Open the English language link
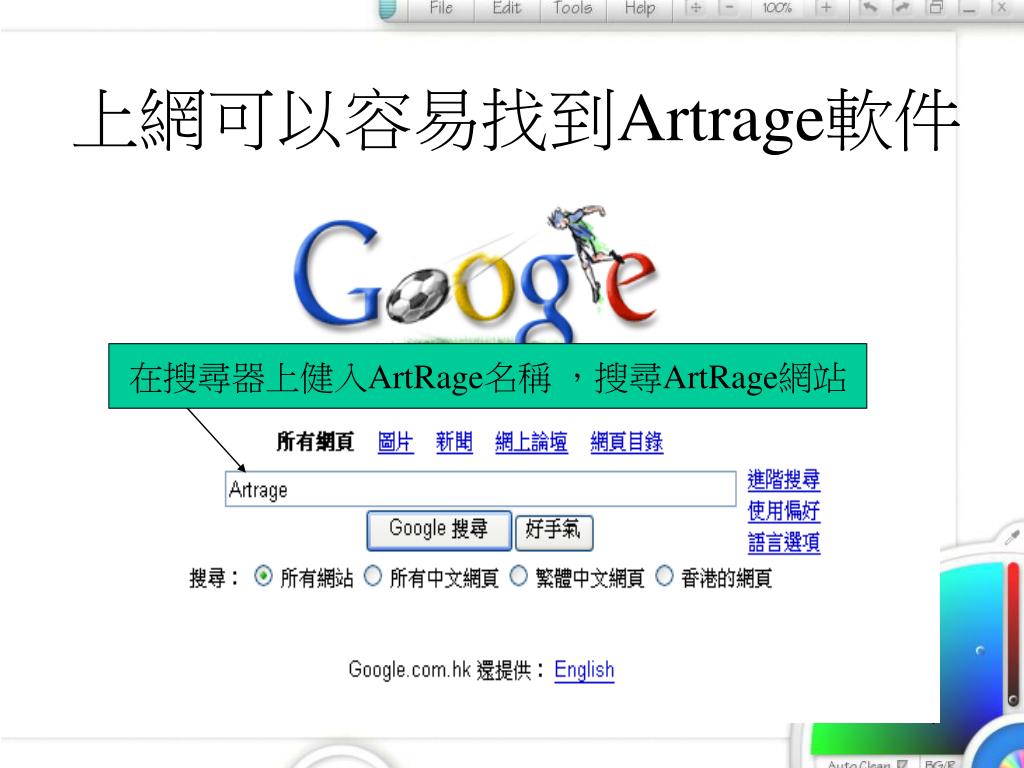Viewport: 1024px width, 768px height. click(x=584, y=669)
